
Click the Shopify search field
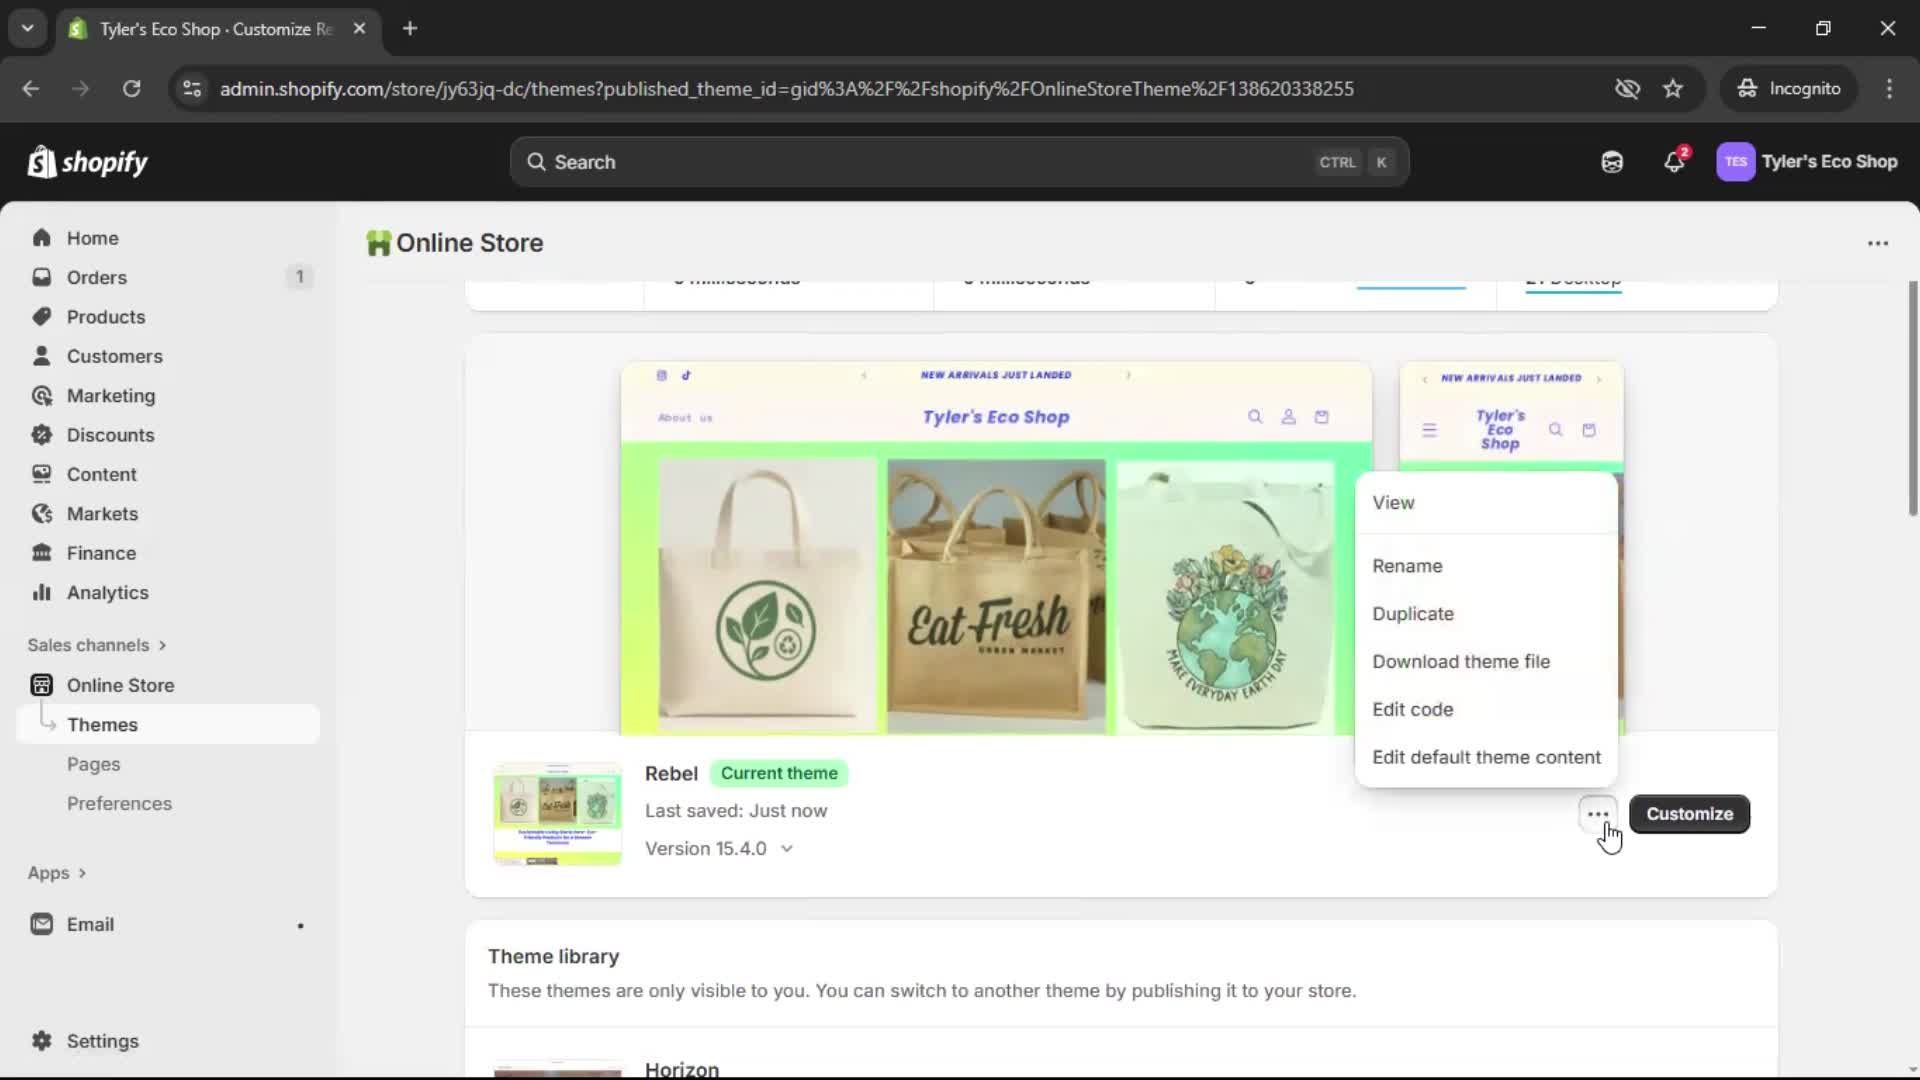click(958, 162)
